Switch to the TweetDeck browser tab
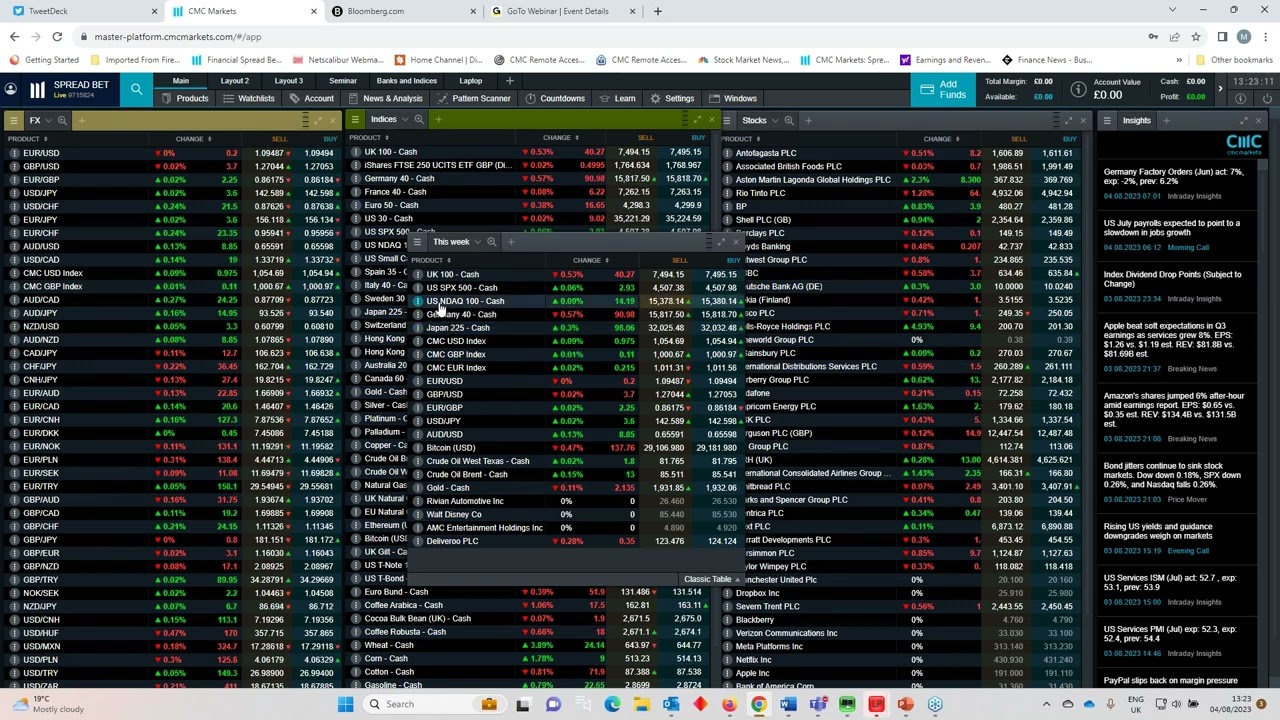 coord(83,11)
